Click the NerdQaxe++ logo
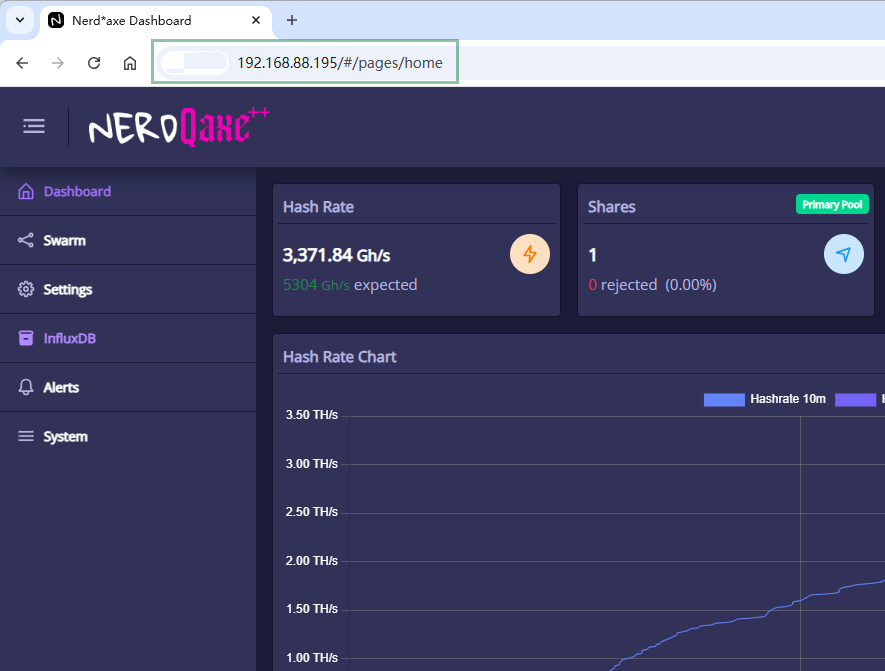The image size is (885, 671). [x=178, y=127]
